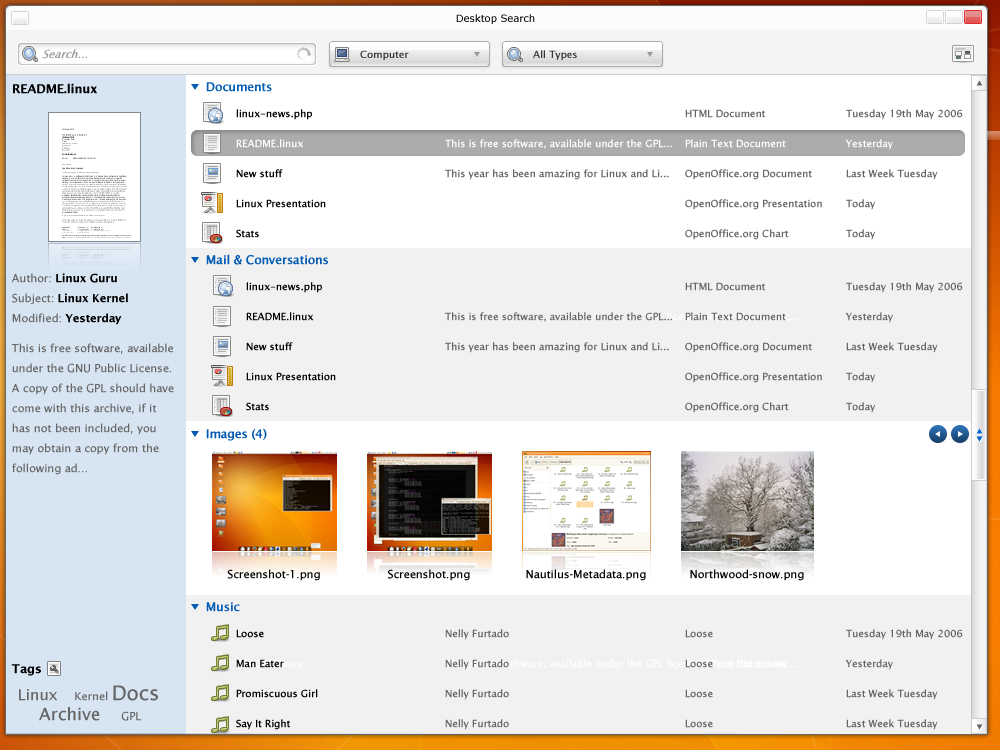Click 'Tuesday 19th May 2006' date in Music

tap(904, 633)
